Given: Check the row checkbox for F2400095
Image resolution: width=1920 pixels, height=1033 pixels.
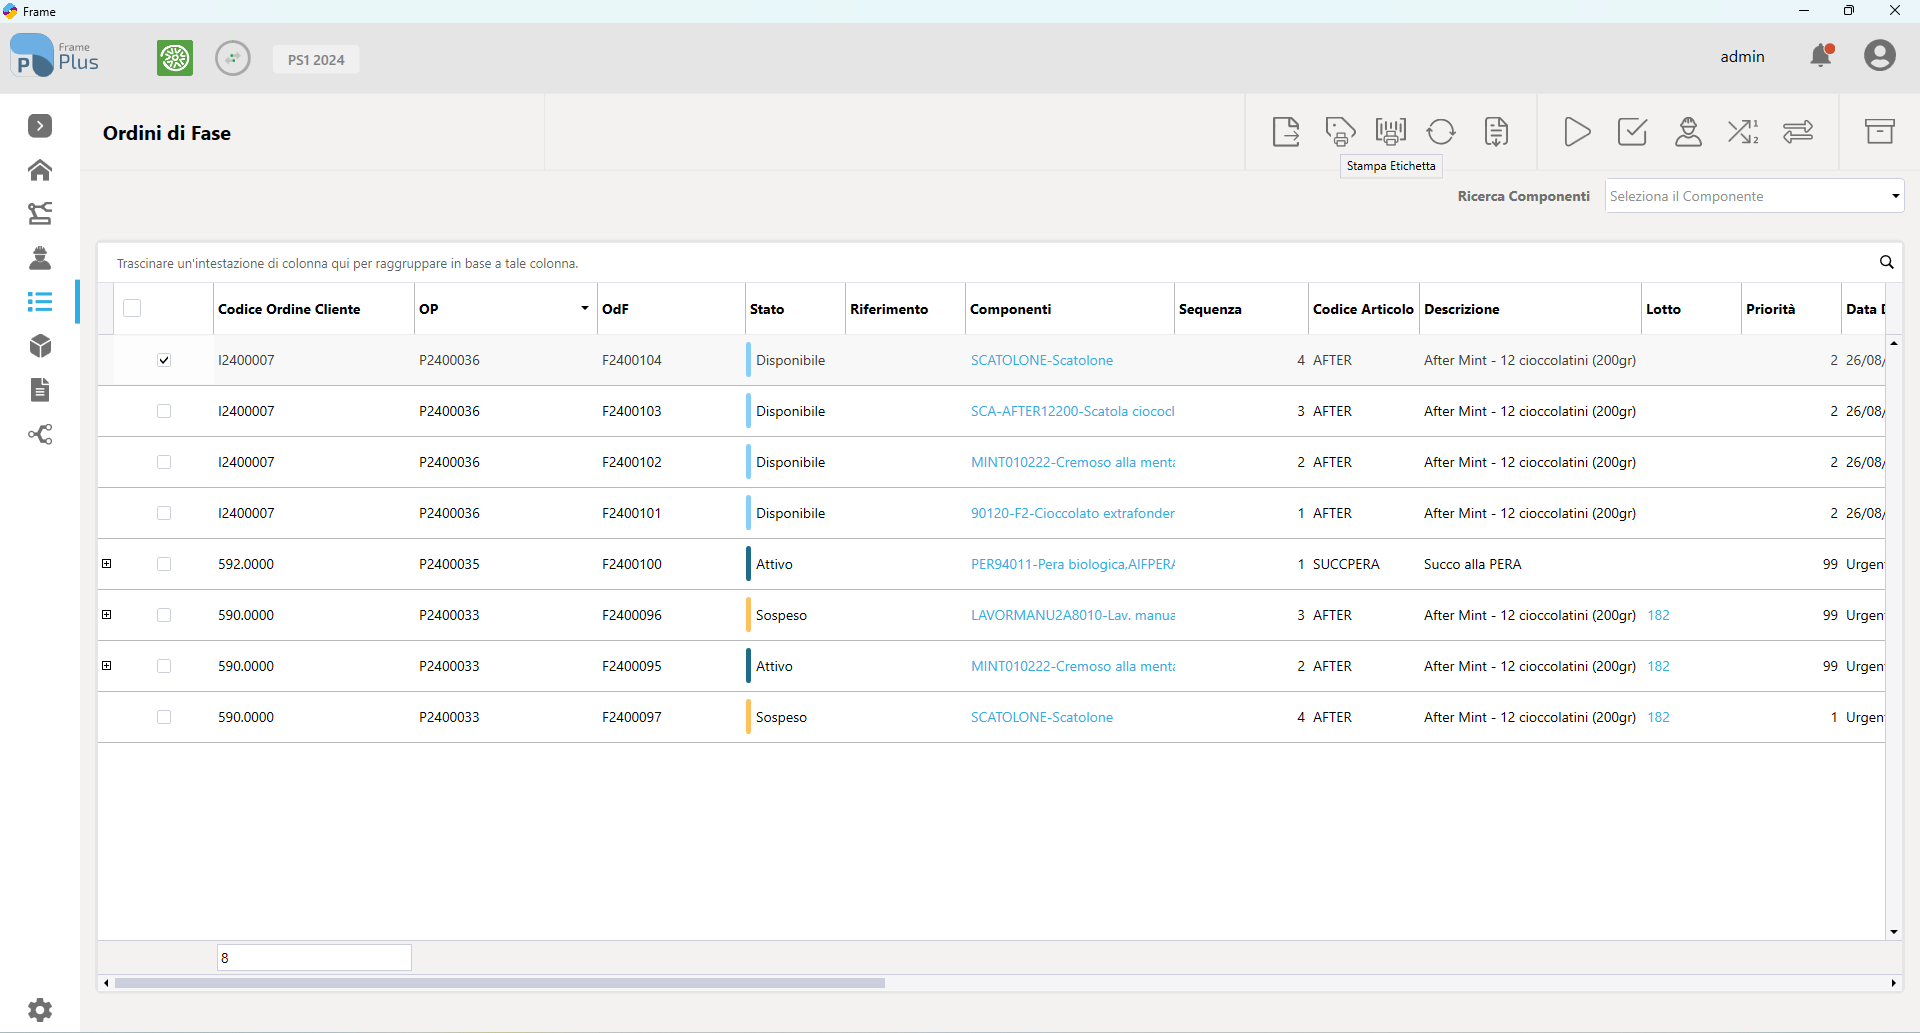Looking at the screenshot, I should pyautogui.click(x=164, y=666).
